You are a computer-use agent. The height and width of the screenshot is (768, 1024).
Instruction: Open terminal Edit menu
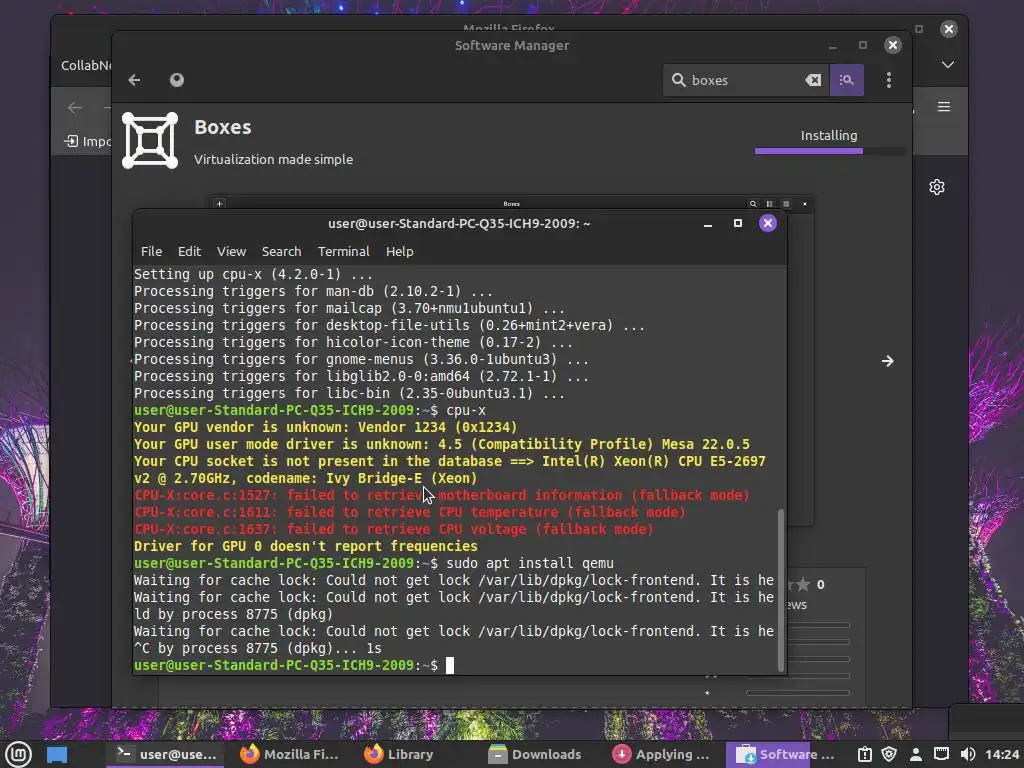(189, 251)
